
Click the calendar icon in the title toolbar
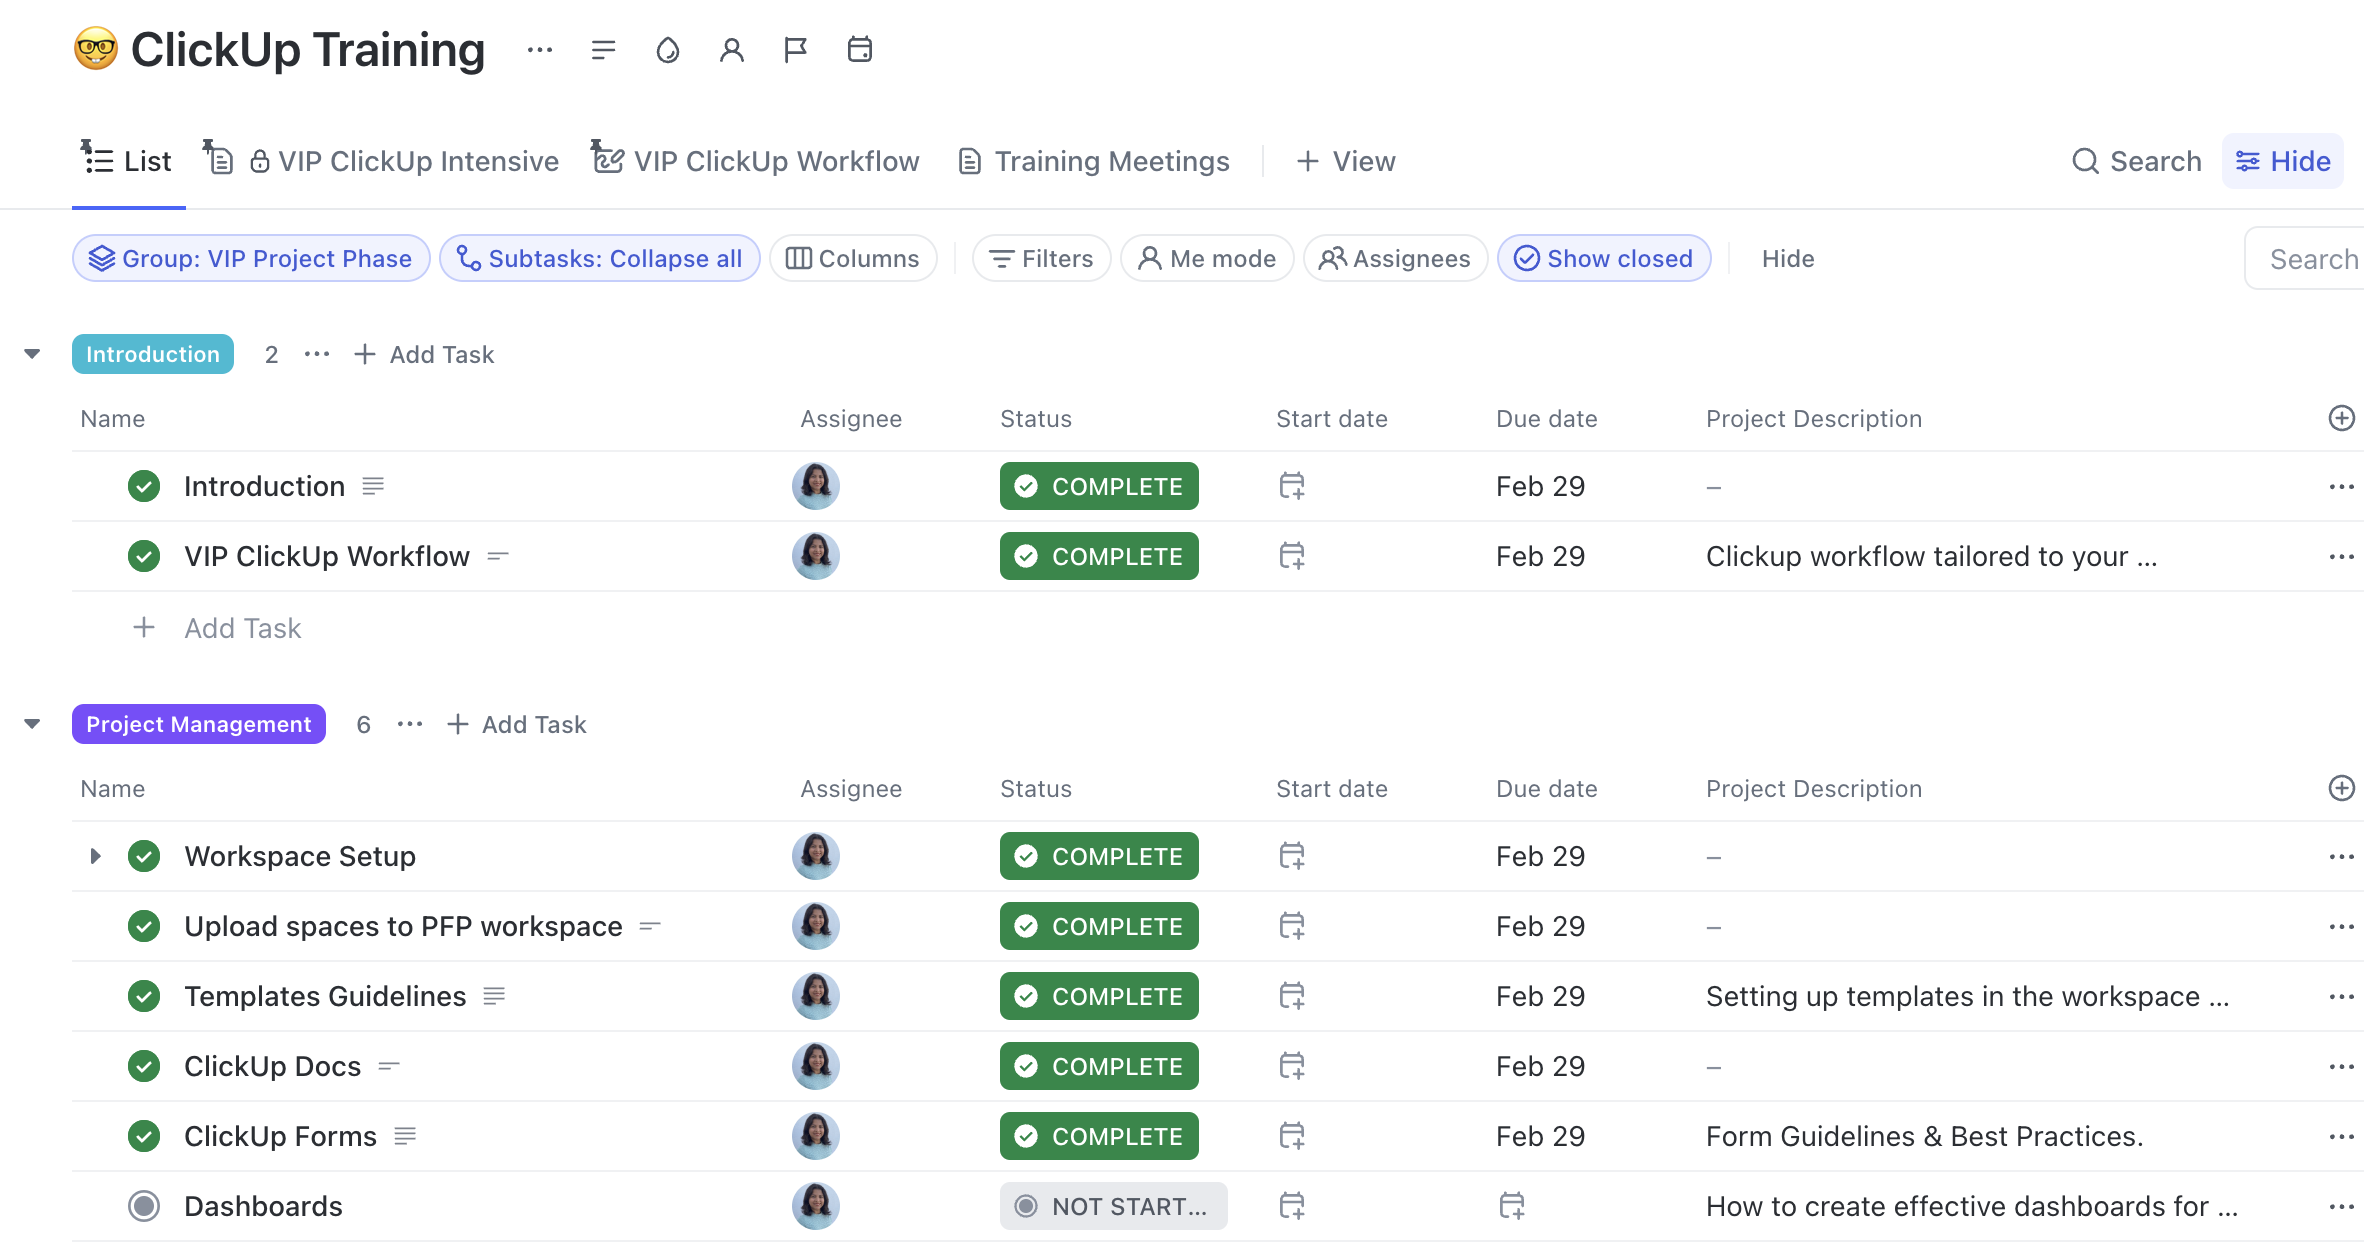860,49
